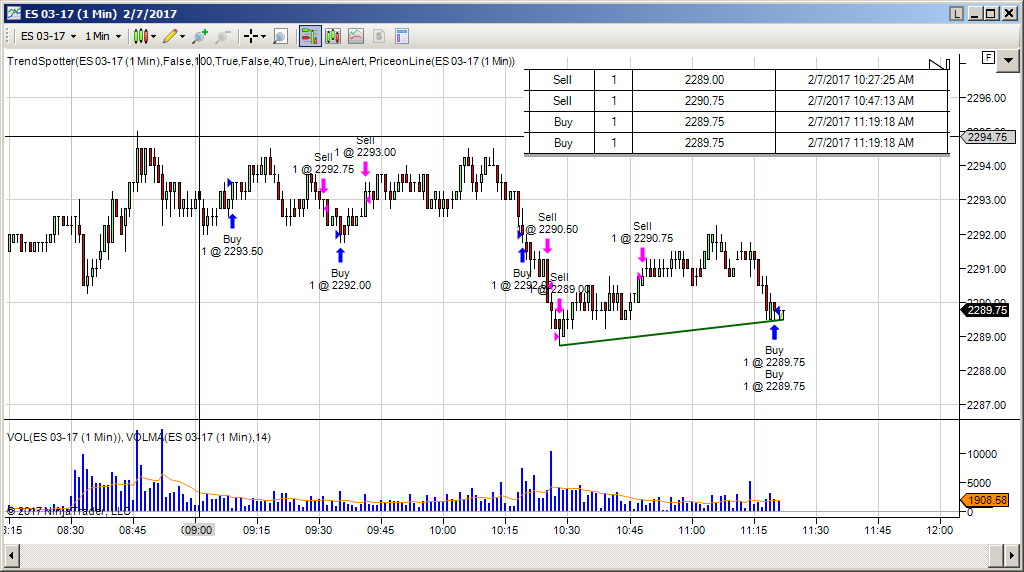This screenshot has width=1024, height=572.
Task: Click the greyed zoom out magnifier icon
Action: pos(223,37)
